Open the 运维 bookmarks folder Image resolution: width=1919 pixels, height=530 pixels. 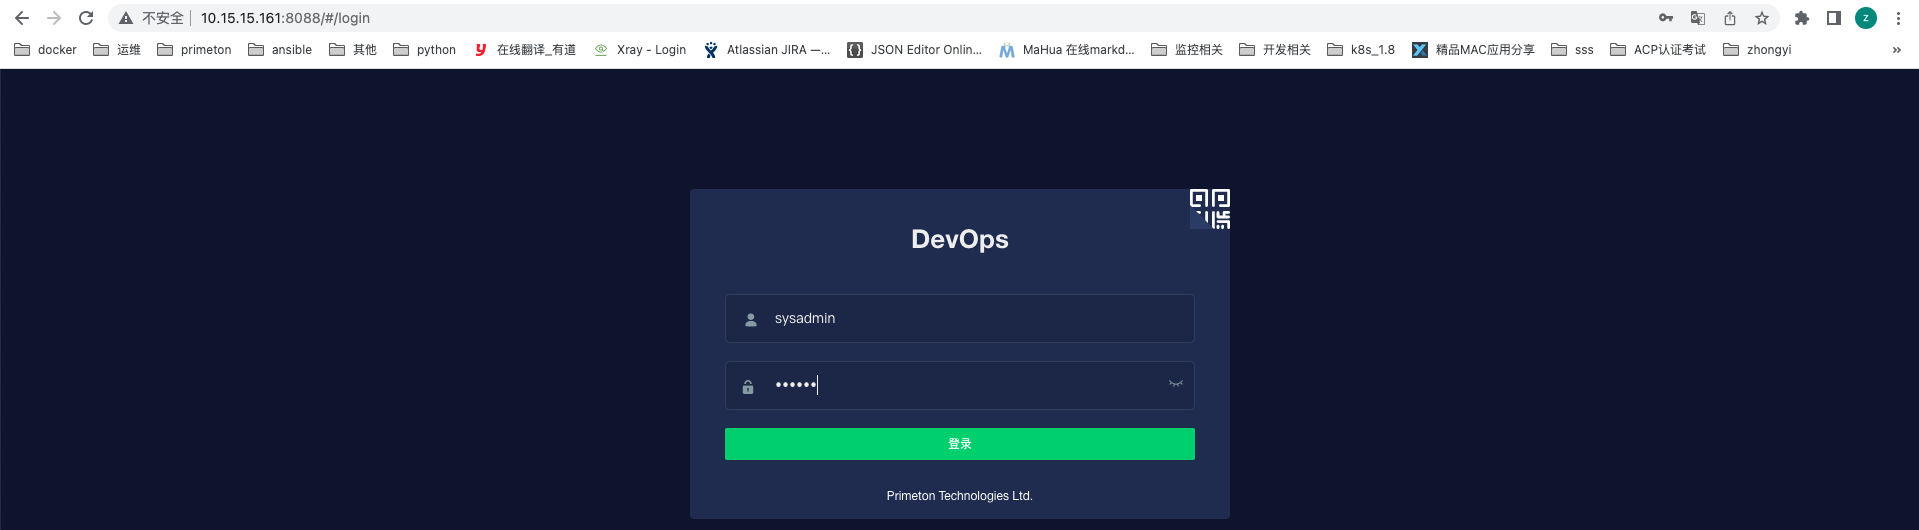click(117, 49)
